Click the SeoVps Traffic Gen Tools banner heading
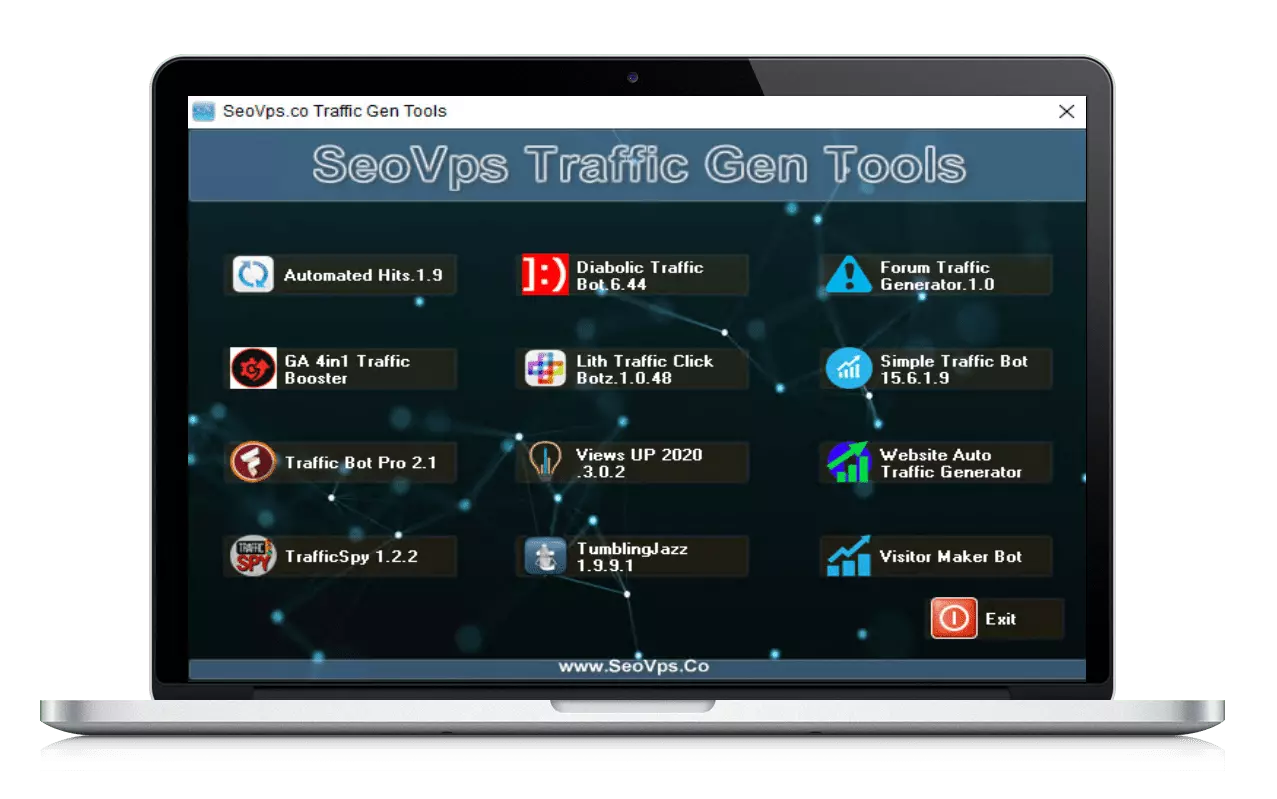The width and height of the screenshot is (1277, 799). tap(639, 165)
